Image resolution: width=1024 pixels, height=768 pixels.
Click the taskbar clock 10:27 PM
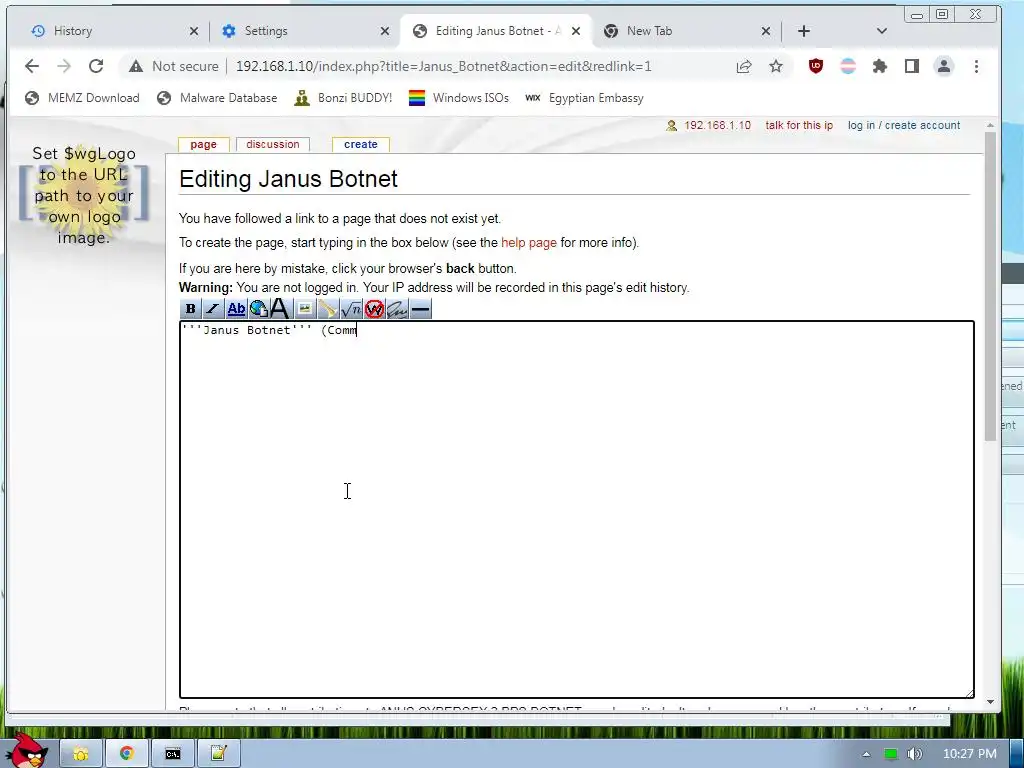[x=970, y=754]
